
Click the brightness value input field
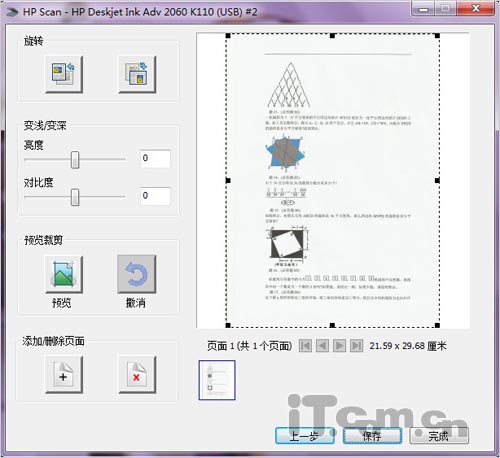point(155,159)
